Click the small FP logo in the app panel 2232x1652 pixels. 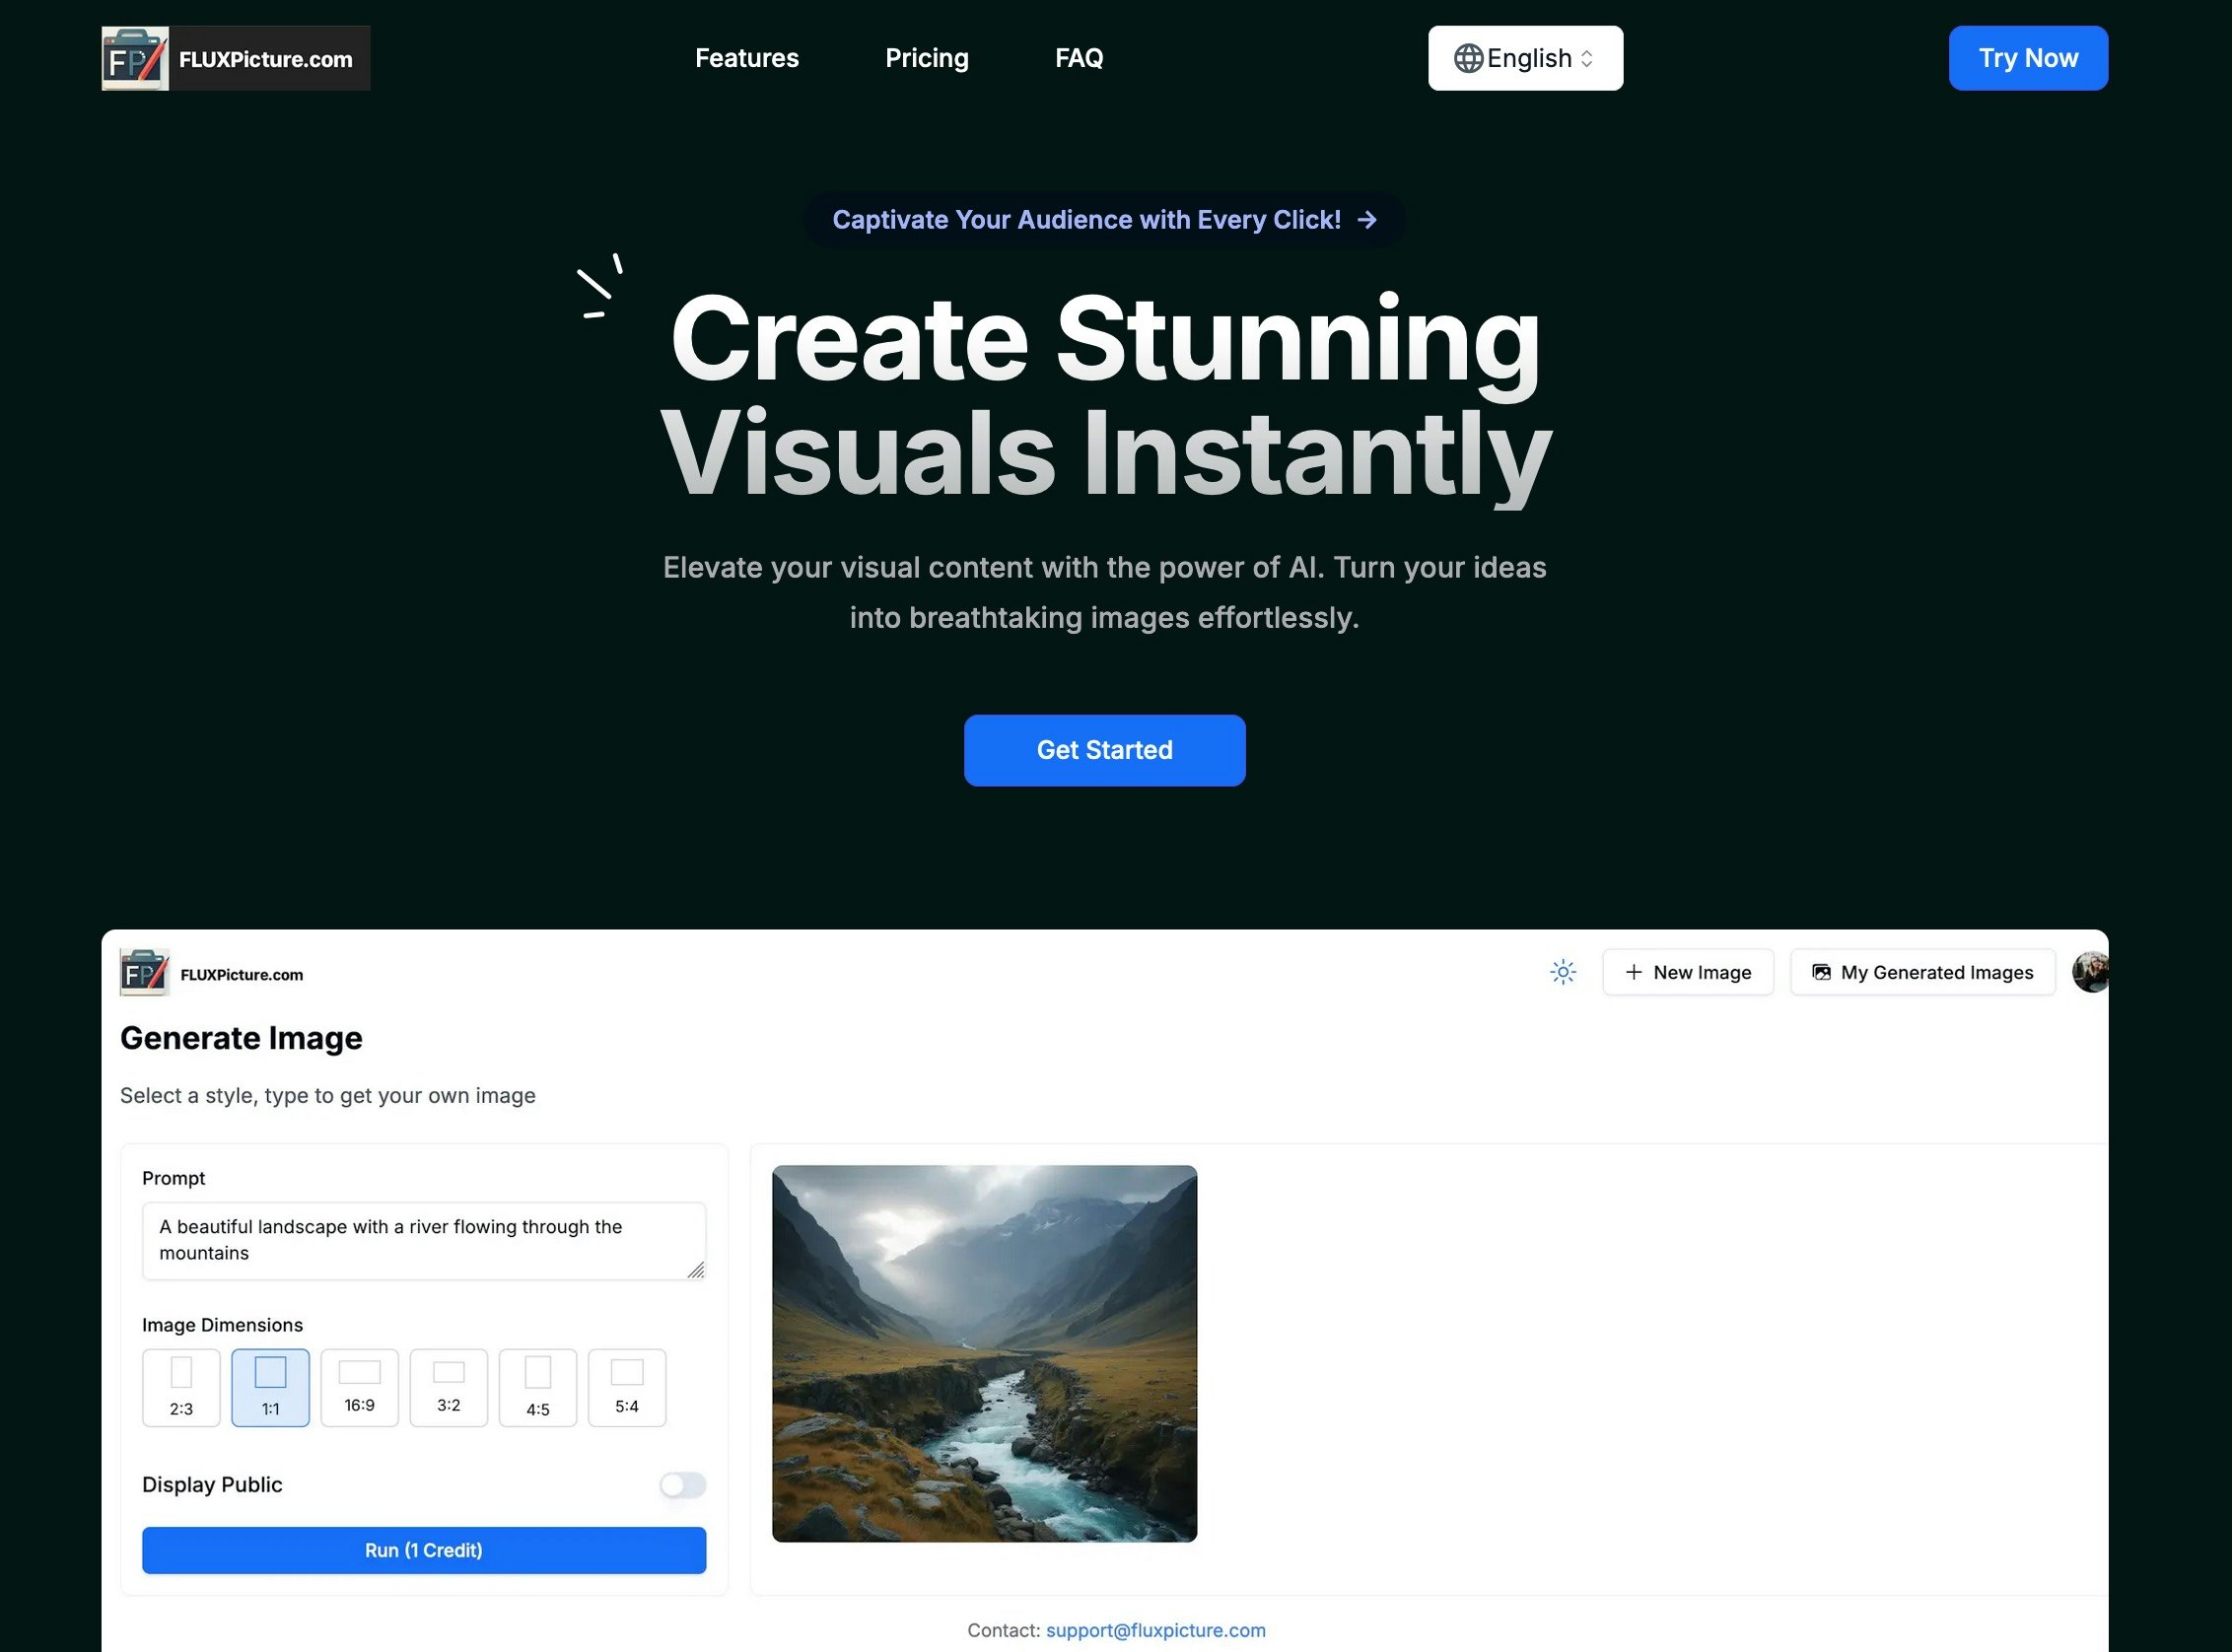pyautogui.click(x=145, y=973)
